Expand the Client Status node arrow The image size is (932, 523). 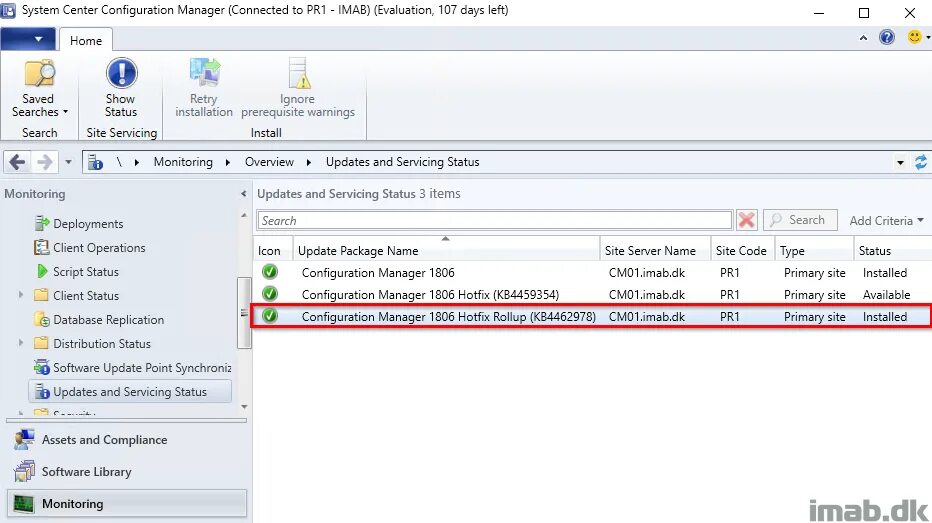21,295
